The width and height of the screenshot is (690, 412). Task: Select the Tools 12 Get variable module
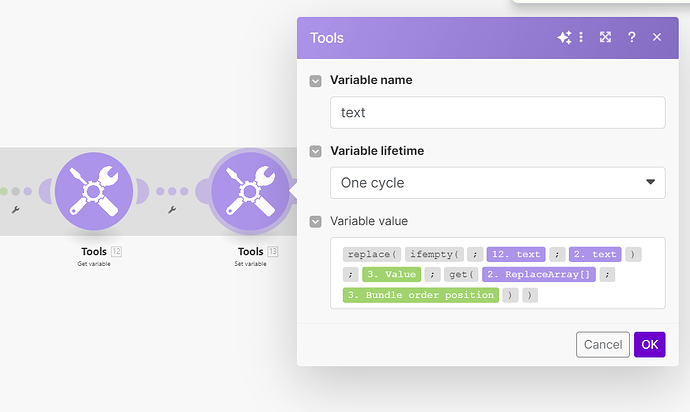(x=93, y=190)
